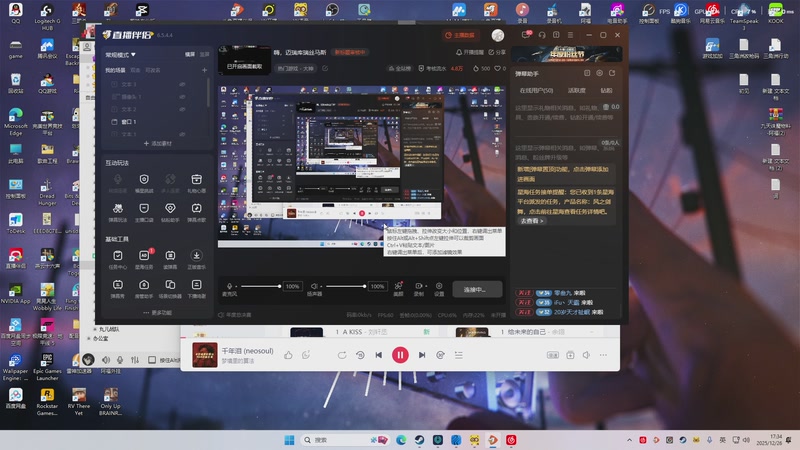Screen dimensions: 800x450
Task: Open the 下播电影 tool icon
Action: click(x=196, y=285)
